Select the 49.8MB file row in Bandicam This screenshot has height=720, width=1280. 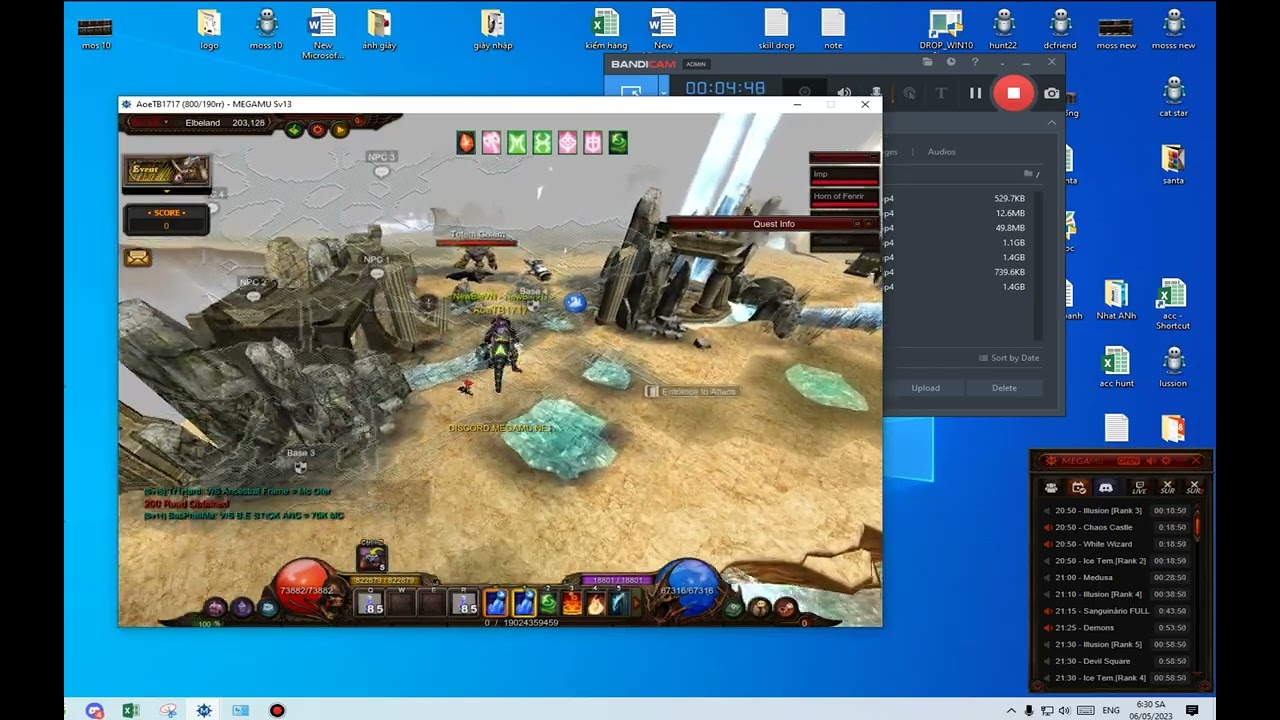956,228
